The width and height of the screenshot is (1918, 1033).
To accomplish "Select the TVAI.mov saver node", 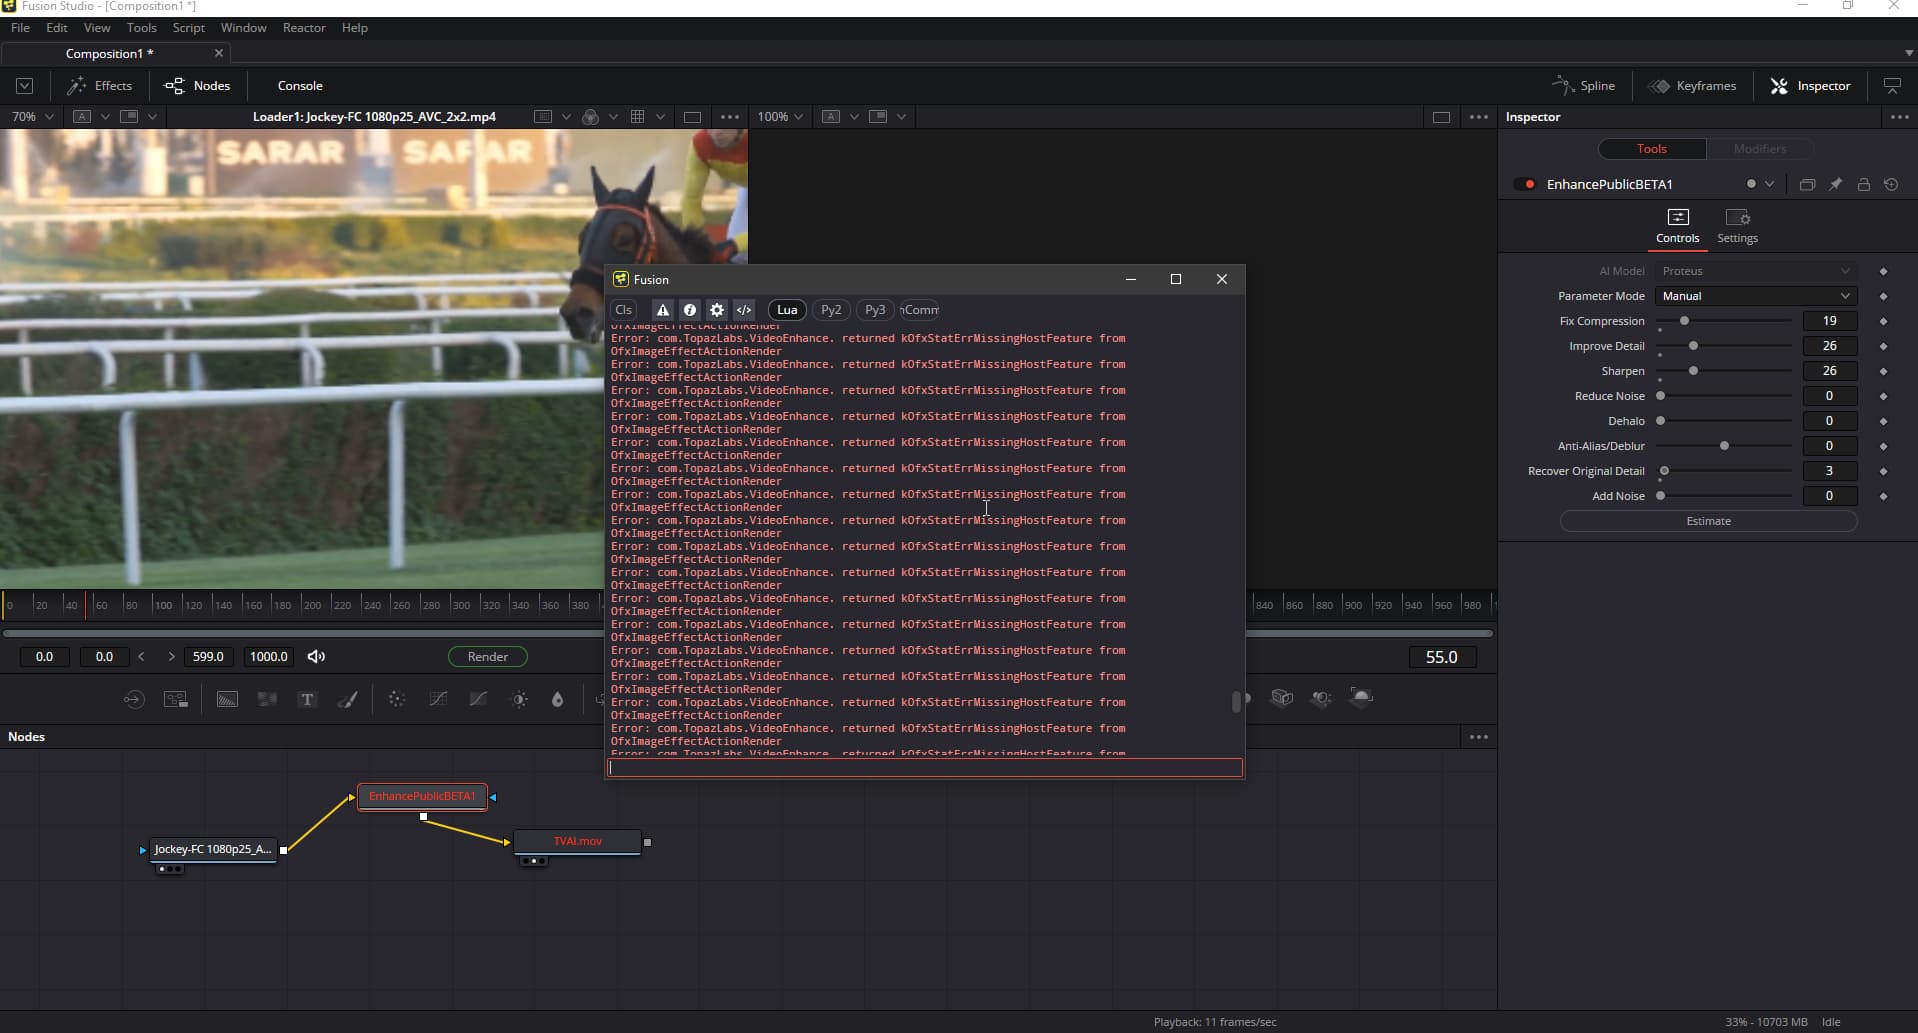I will click(x=578, y=842).
